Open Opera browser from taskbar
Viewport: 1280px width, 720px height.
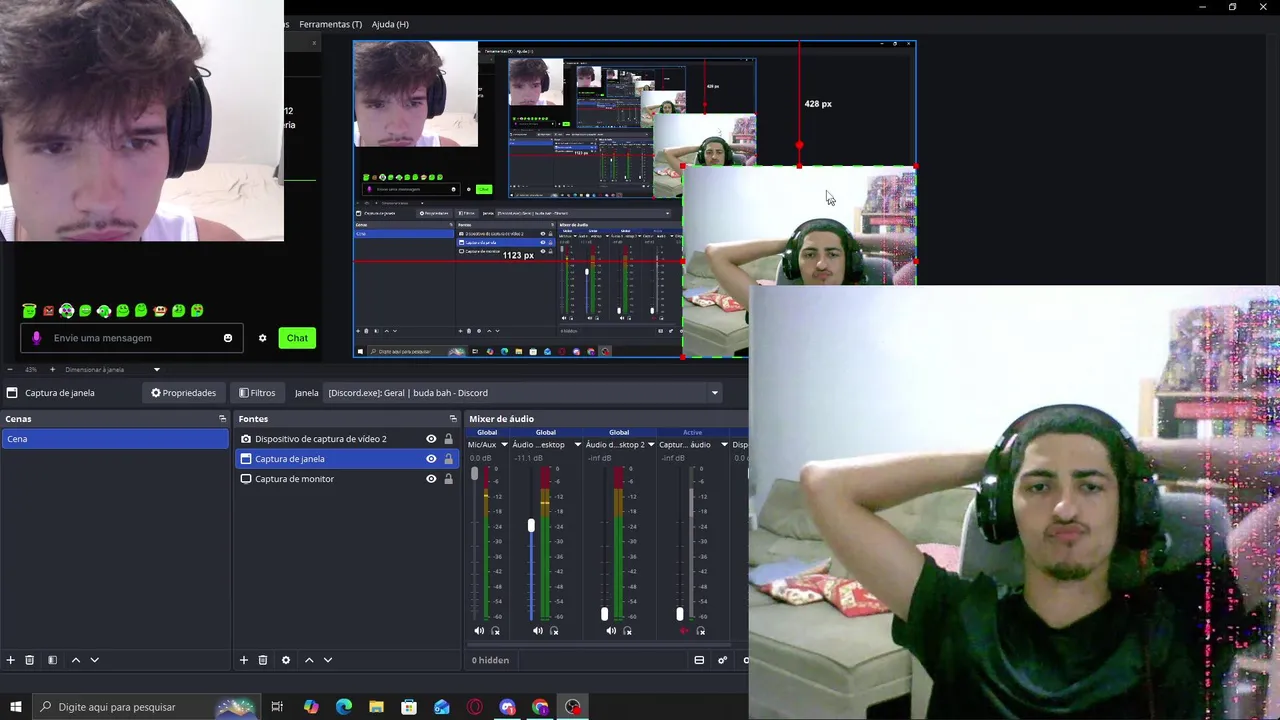pos(474,707)
